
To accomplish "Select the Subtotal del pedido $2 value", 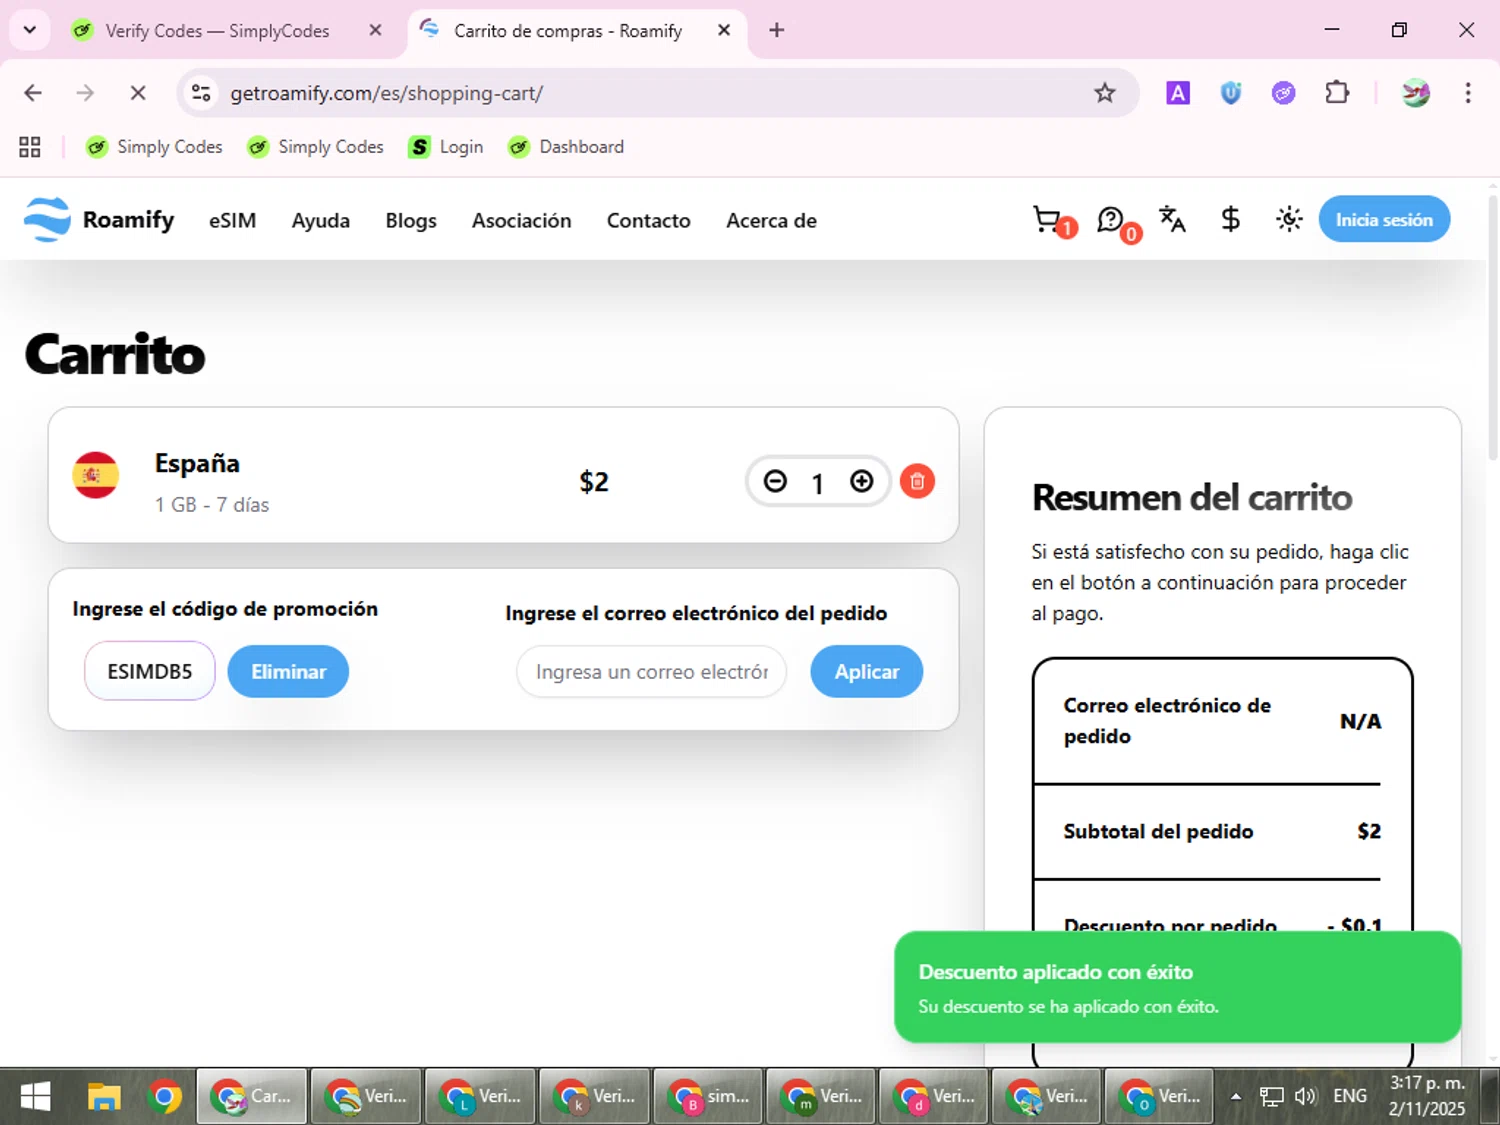I will click(1369, 831).
